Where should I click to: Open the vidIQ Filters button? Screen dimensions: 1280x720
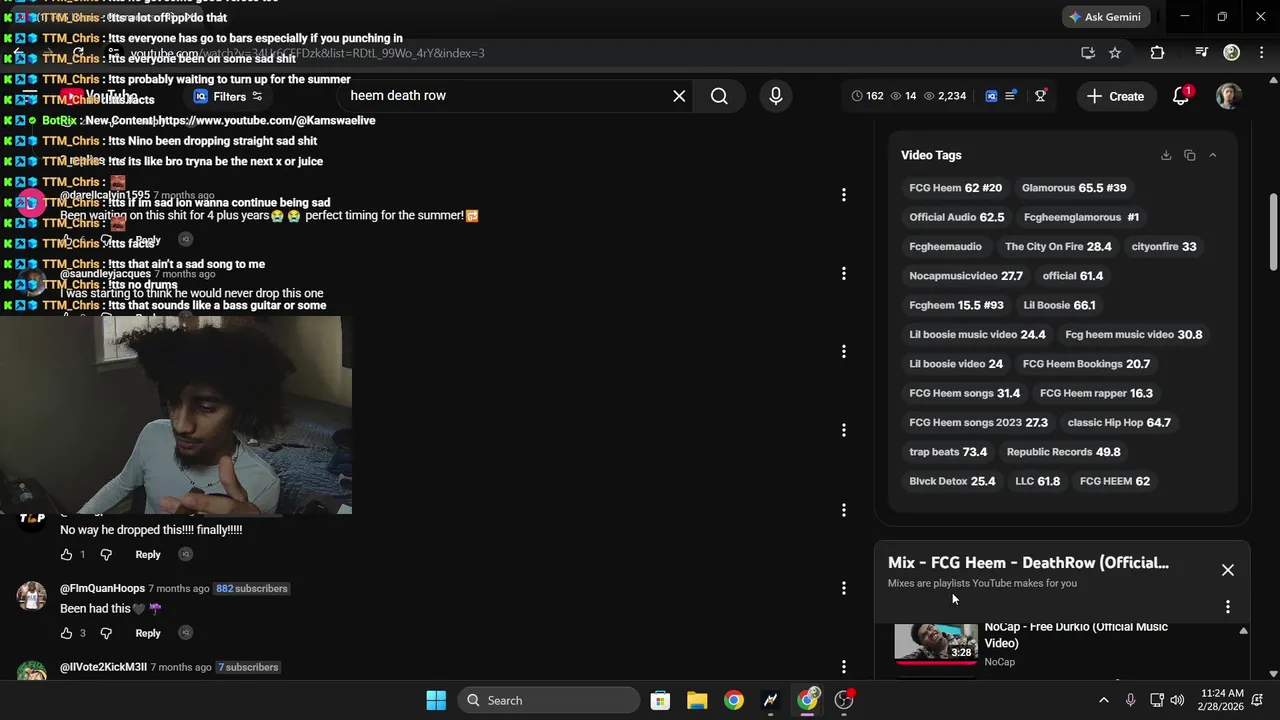click(x=228, y=96)
